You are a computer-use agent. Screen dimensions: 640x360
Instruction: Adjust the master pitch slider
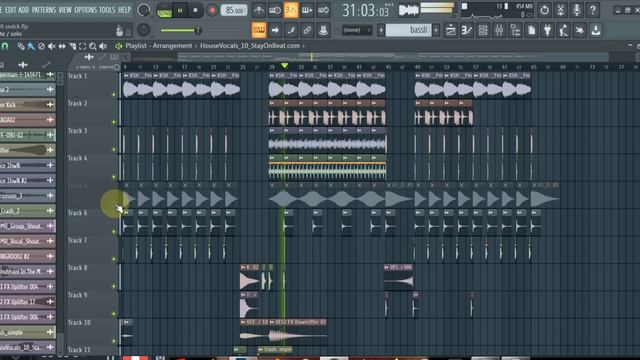(180, 30)
